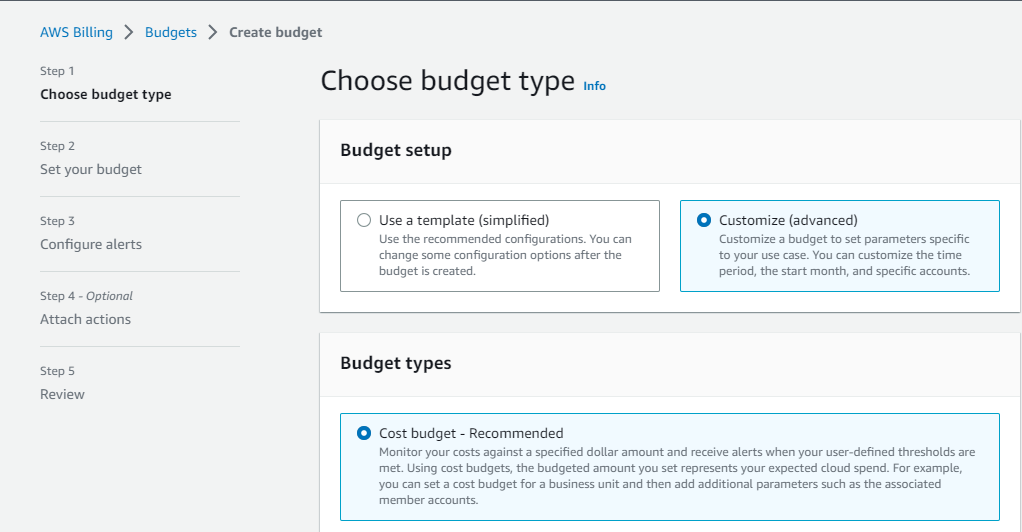
Task: Click the Customize option description text
Action: coord(844,255)
